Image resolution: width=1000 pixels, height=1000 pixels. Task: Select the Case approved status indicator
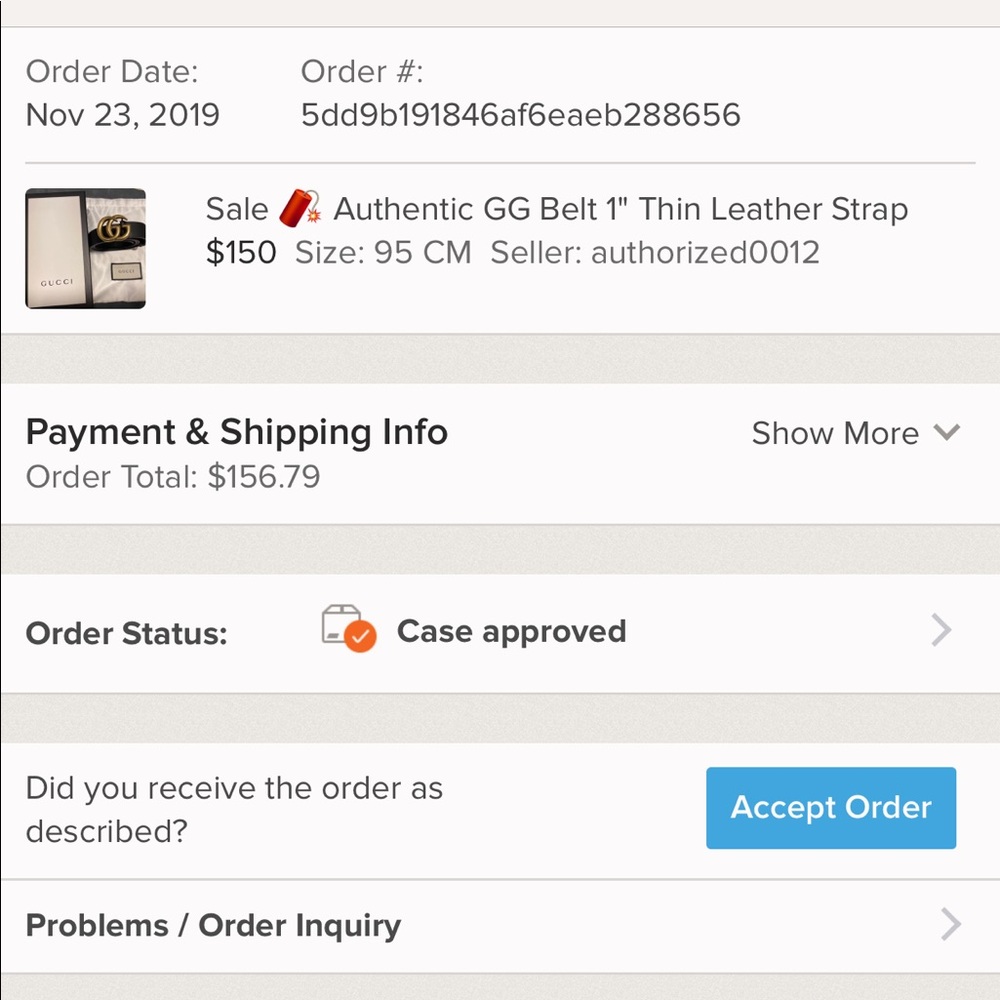[511, 631]
